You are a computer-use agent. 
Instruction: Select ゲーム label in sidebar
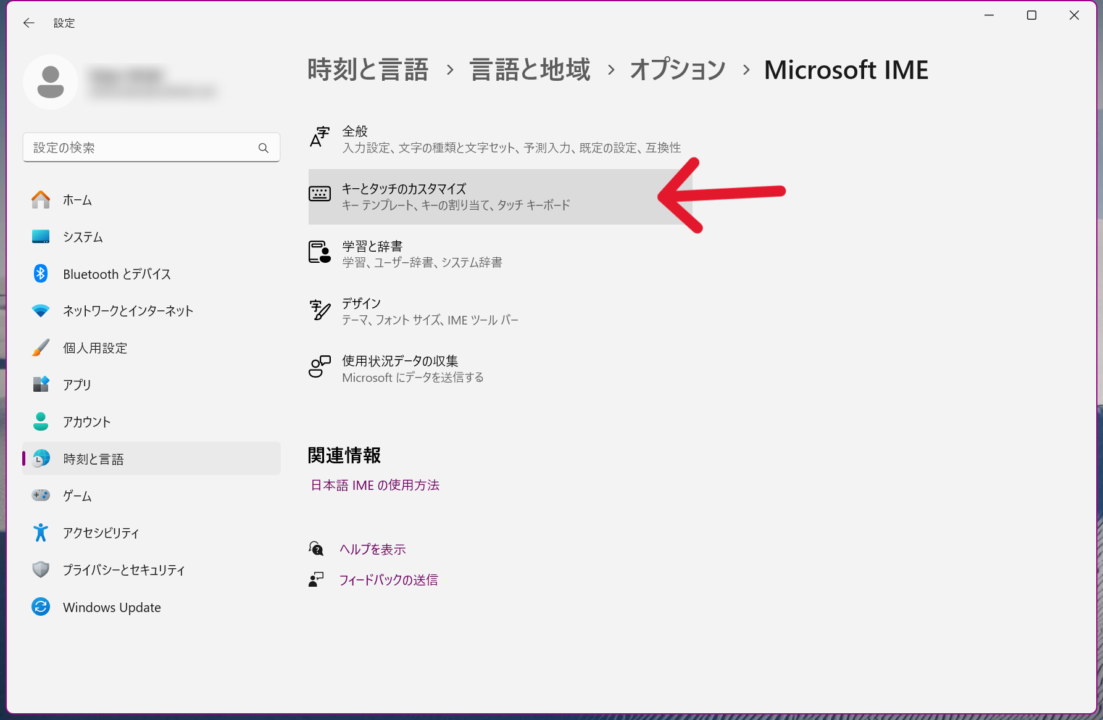(x=77, y=496)
